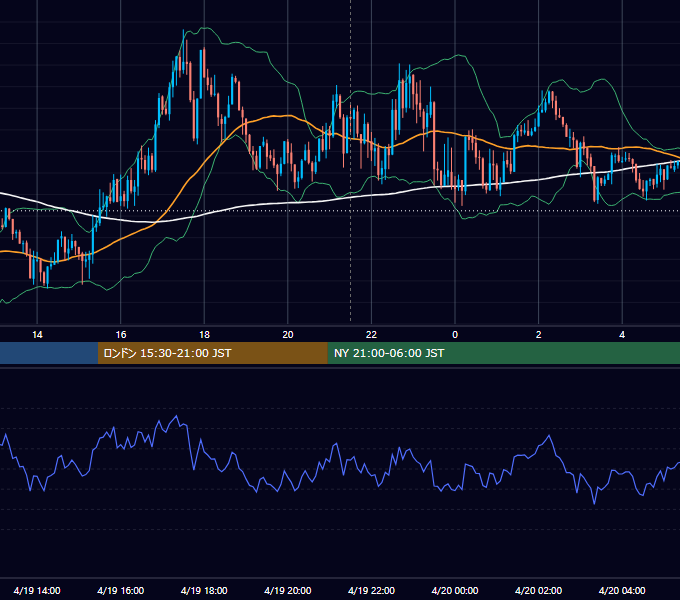680x600 pixels.
Task: Click the 0 hour label on price chart
Action: coord(455,335)
